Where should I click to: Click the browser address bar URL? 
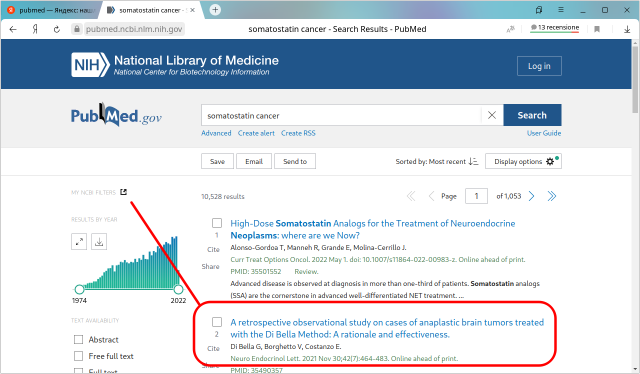pyautogui.click(x=134, y=29)
